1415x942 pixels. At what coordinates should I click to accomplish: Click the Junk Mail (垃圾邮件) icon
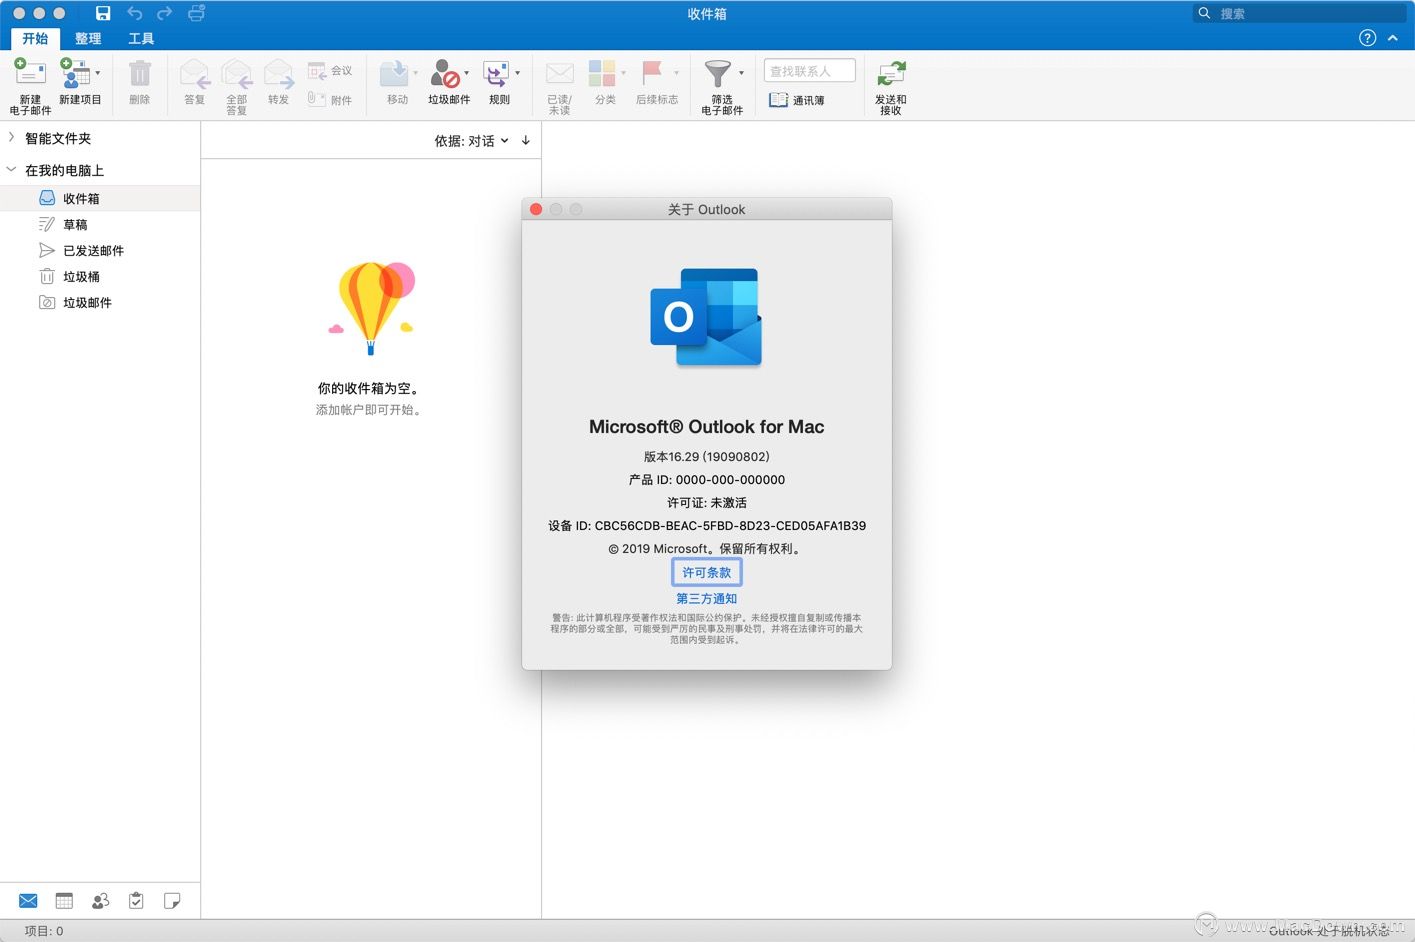[x=445, y=73]
